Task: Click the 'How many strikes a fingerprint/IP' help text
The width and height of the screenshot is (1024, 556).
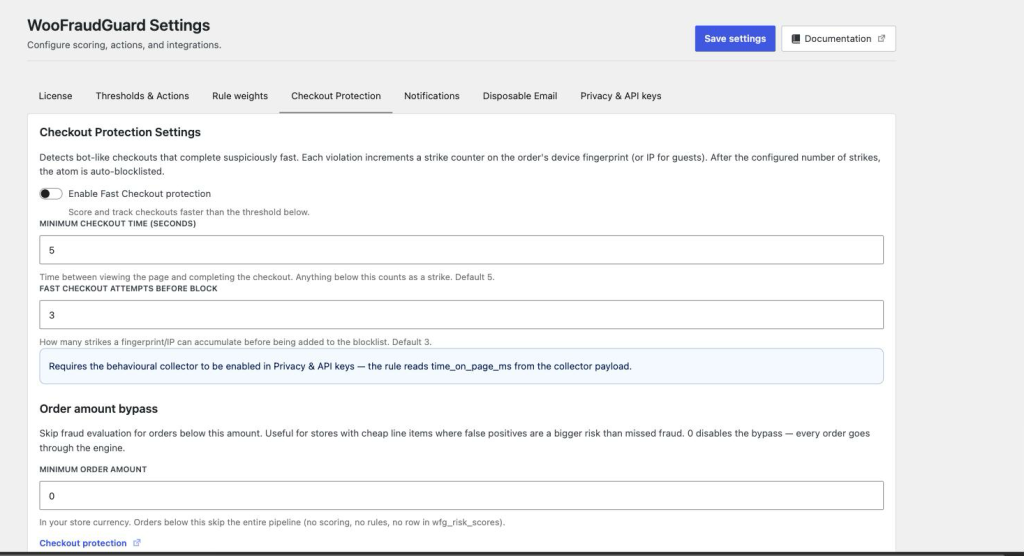Action: tap(235, 342)
